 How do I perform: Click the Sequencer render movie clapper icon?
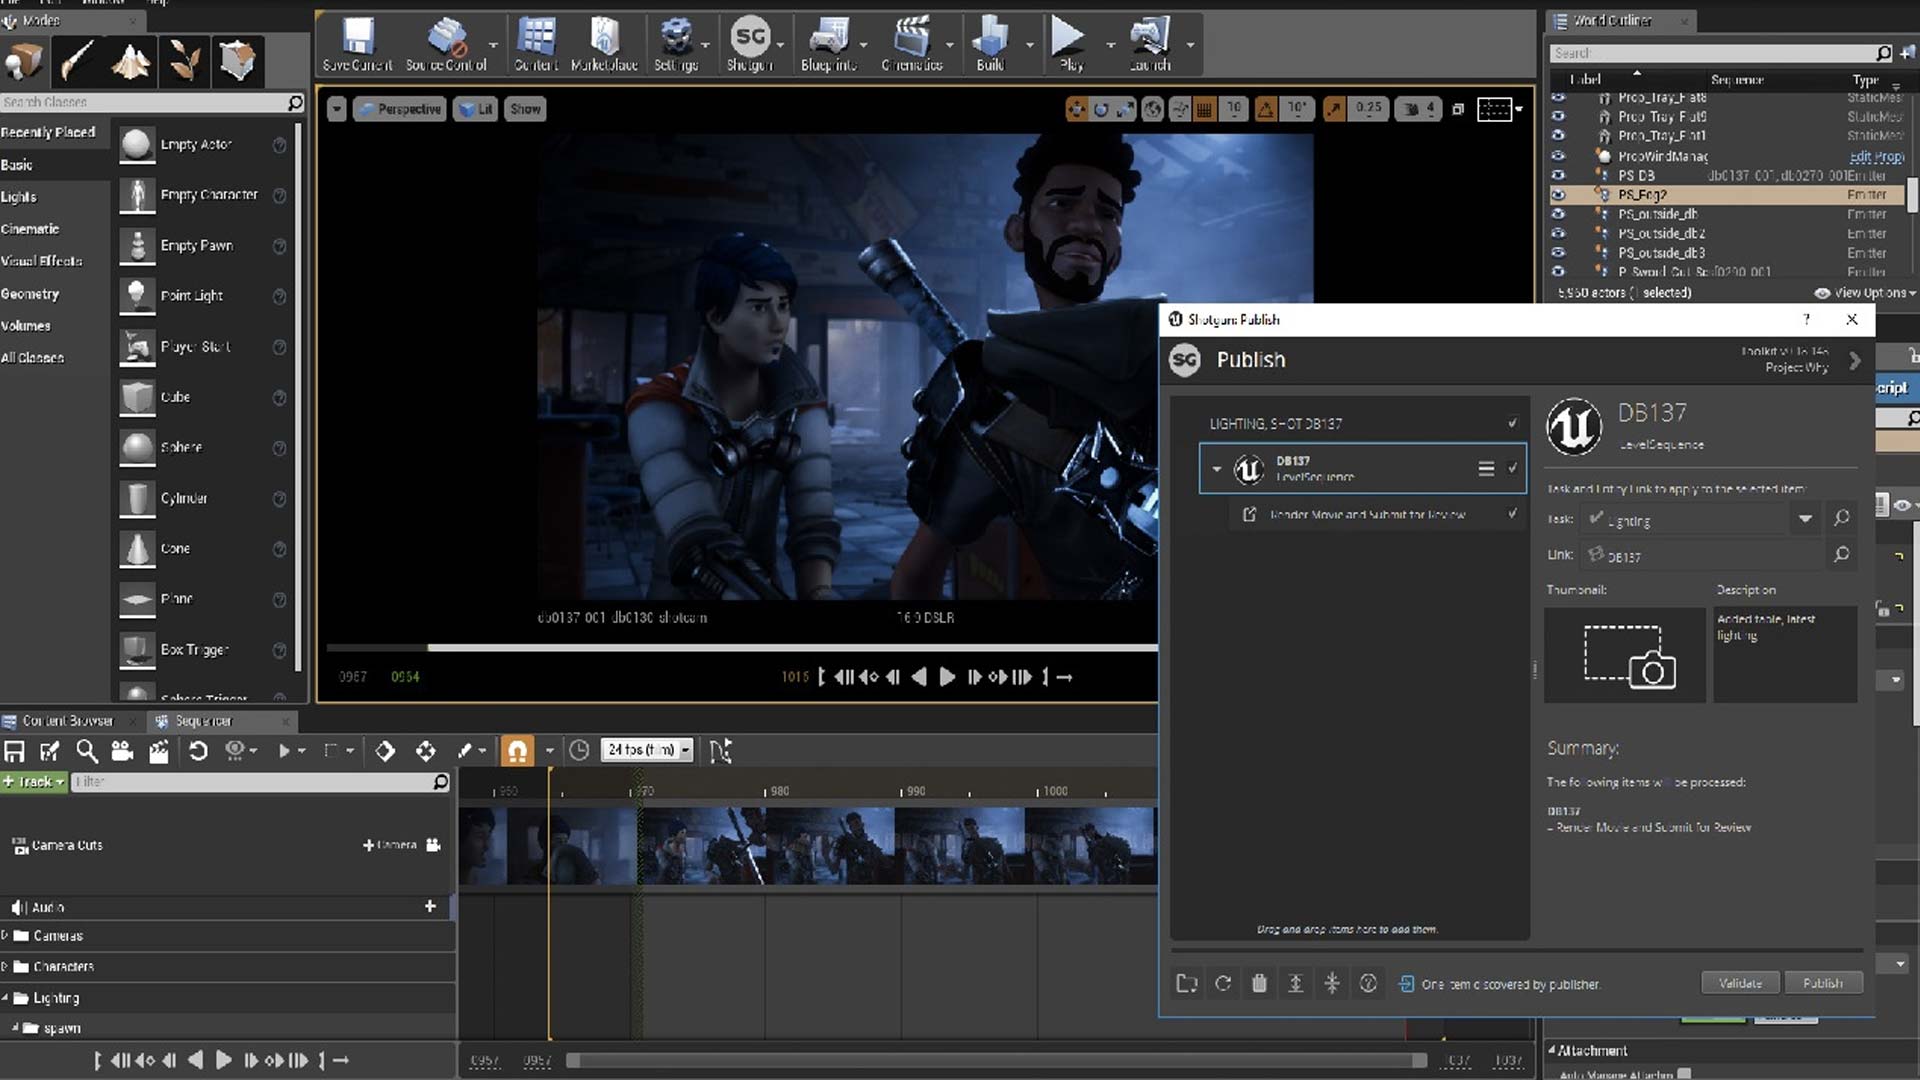tap(159, 751)
